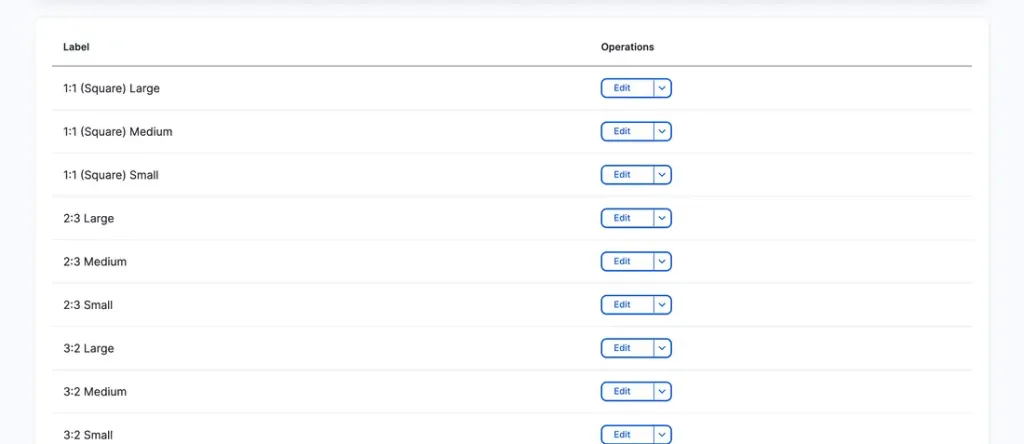Edit the 3:2 Medium image style
Screen dimensions: 1024x444
tap(627, 391)
